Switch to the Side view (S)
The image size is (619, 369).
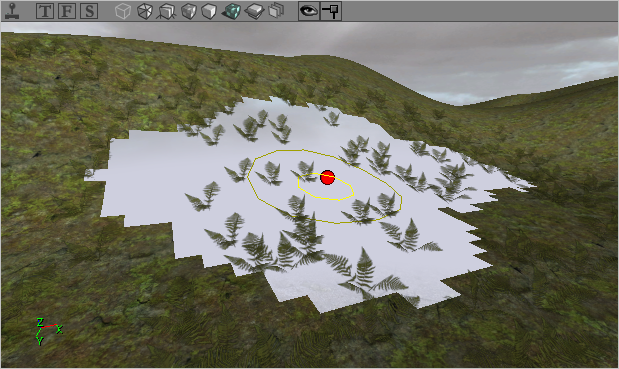pyautogui.click(x=89, y=11)
